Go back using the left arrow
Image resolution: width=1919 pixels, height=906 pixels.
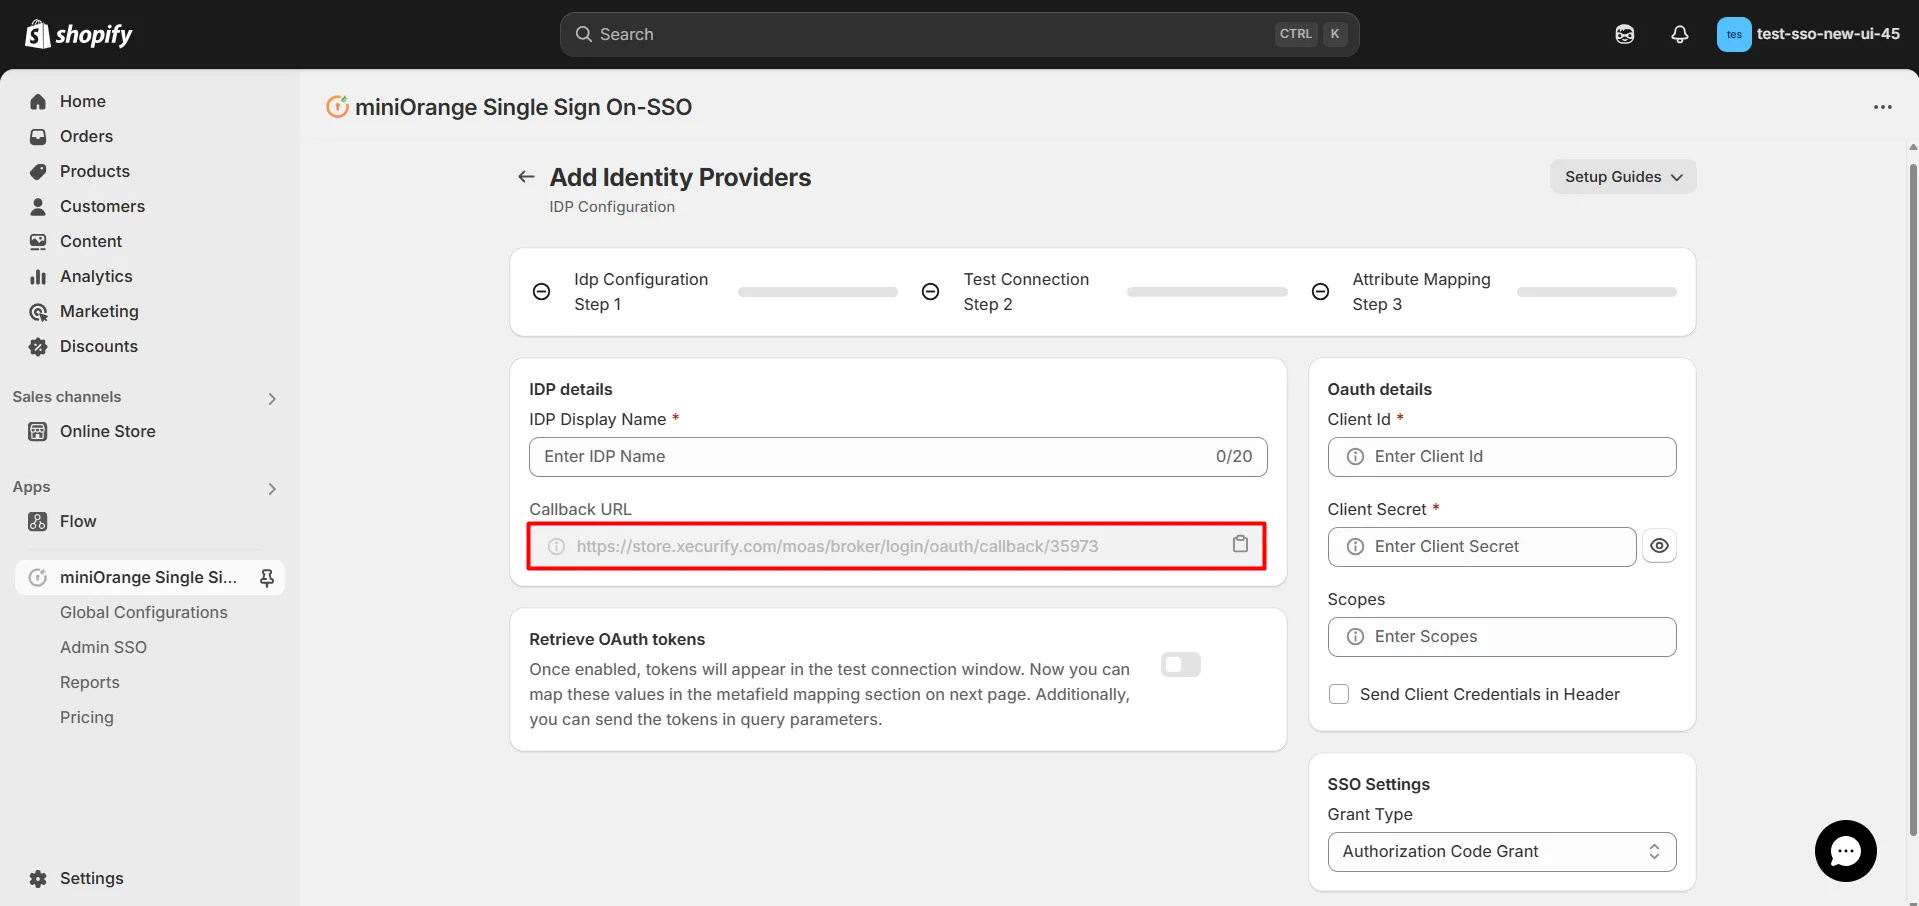(x=526, y=177)
